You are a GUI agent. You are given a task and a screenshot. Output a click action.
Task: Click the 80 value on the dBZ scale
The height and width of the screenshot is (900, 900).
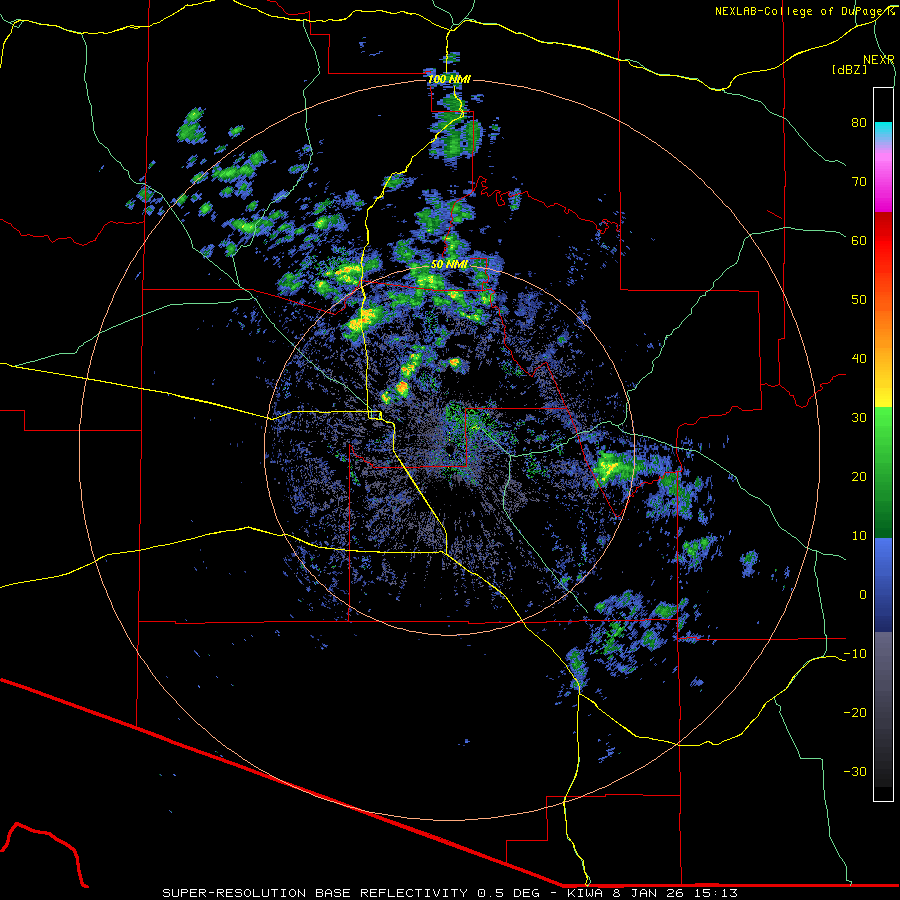(859, 123)
